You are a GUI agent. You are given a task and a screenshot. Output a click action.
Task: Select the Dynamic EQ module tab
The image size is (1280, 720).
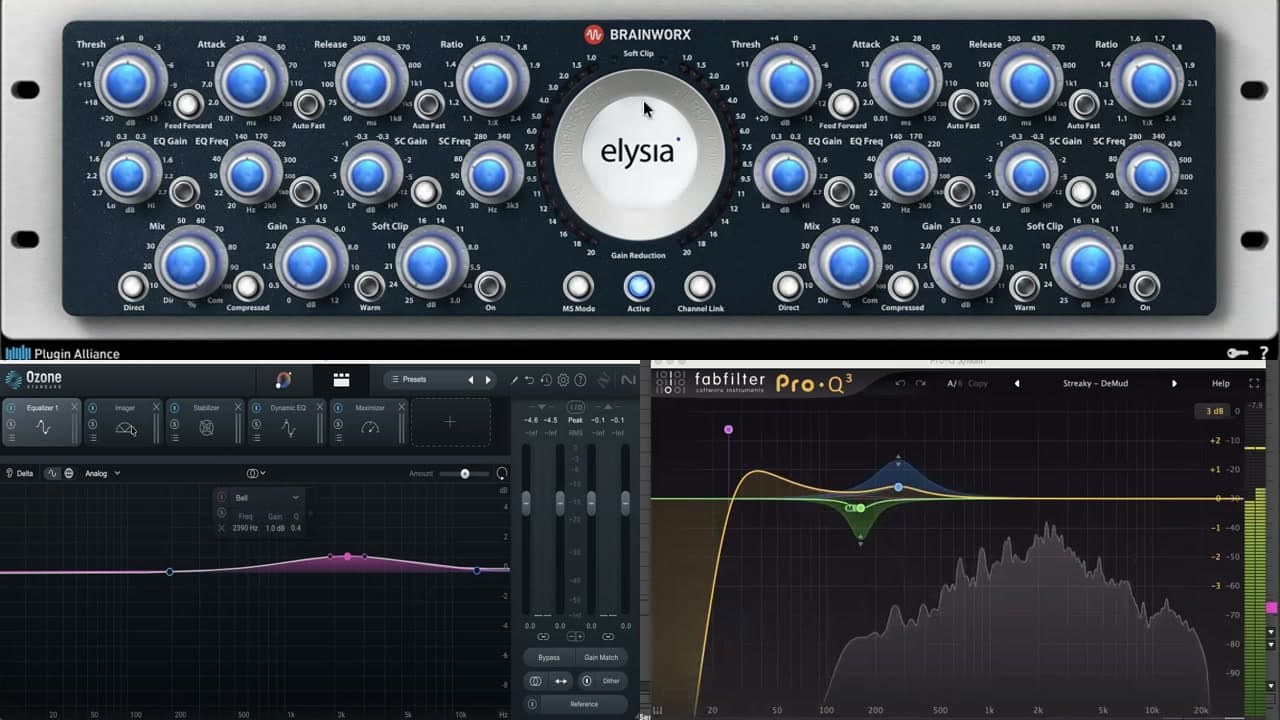click(287, 421)
